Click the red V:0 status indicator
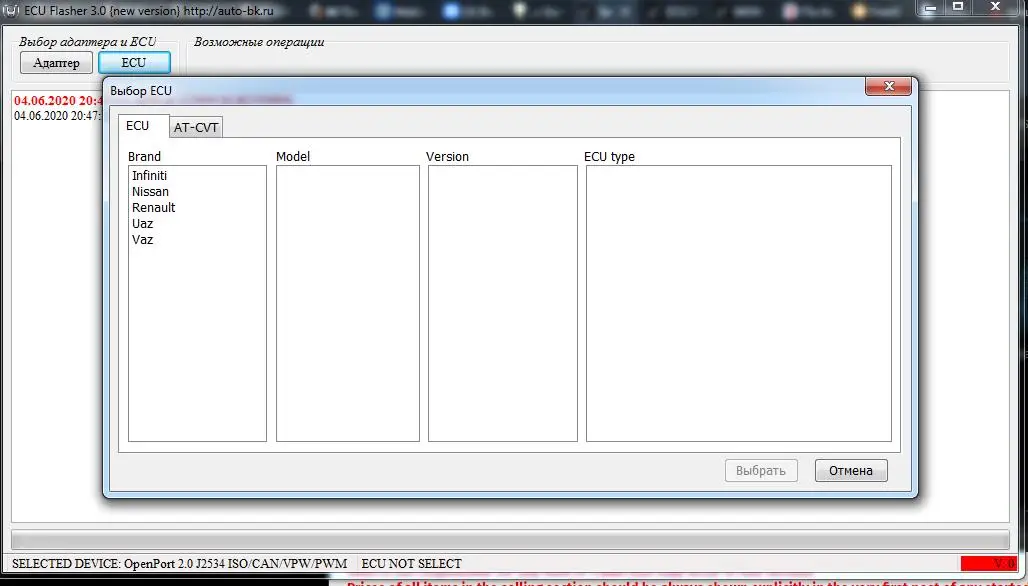The width and height of the screenshot is (1028, 586). pyautogui.click(x=989, y=564)
